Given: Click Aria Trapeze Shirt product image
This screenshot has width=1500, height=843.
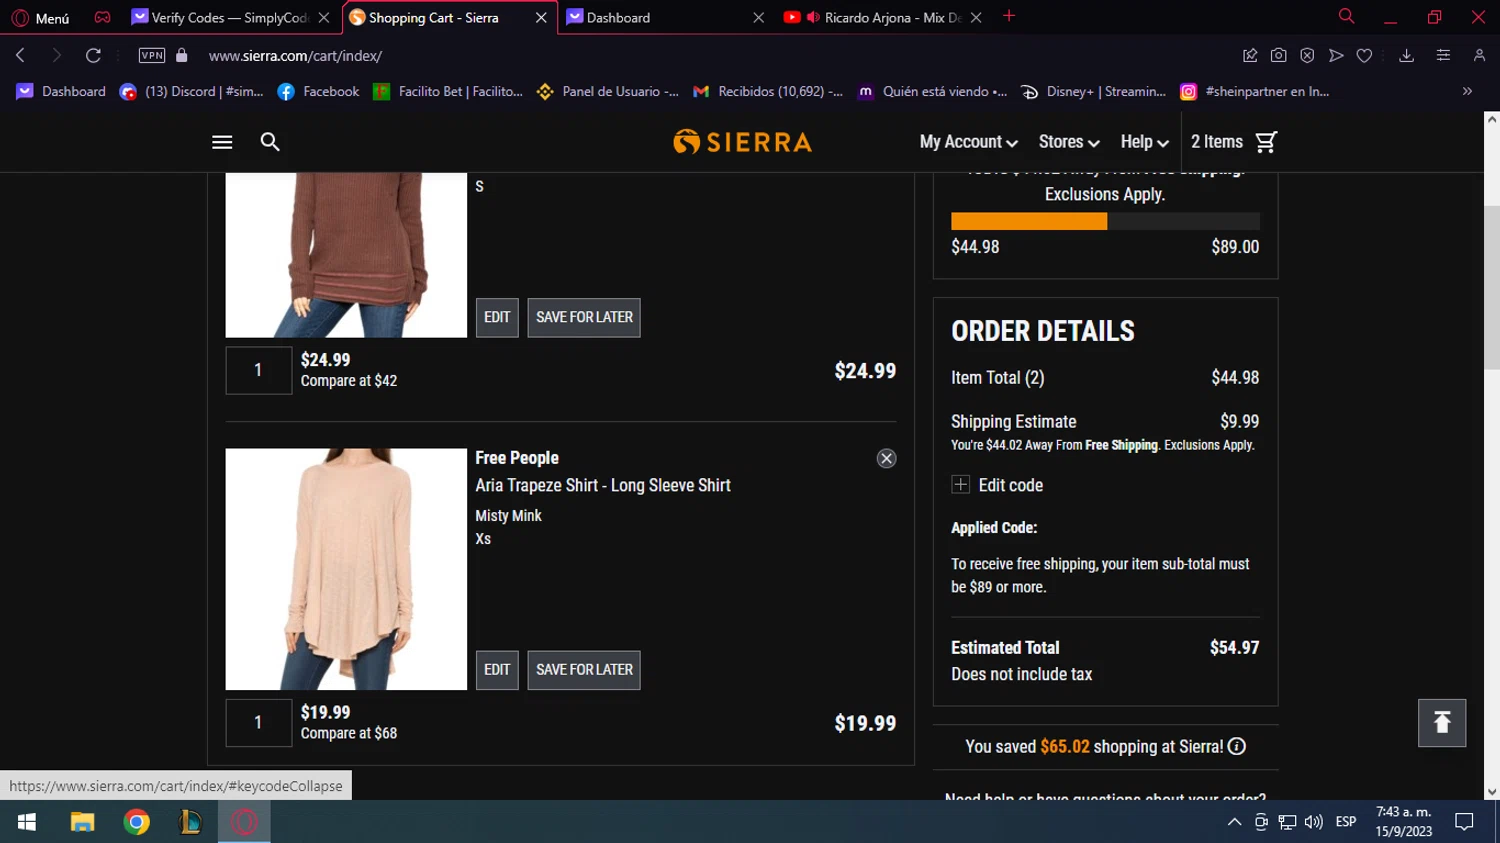Looking at the screenshot, I should (346, 569).
